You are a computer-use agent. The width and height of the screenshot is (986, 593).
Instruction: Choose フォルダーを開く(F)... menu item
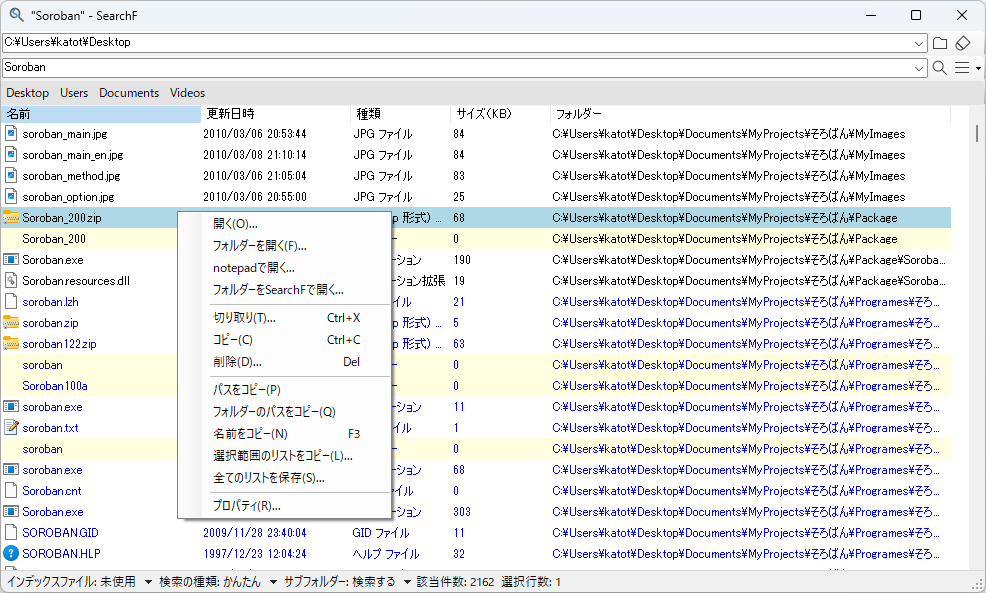[x=284, y=246]
